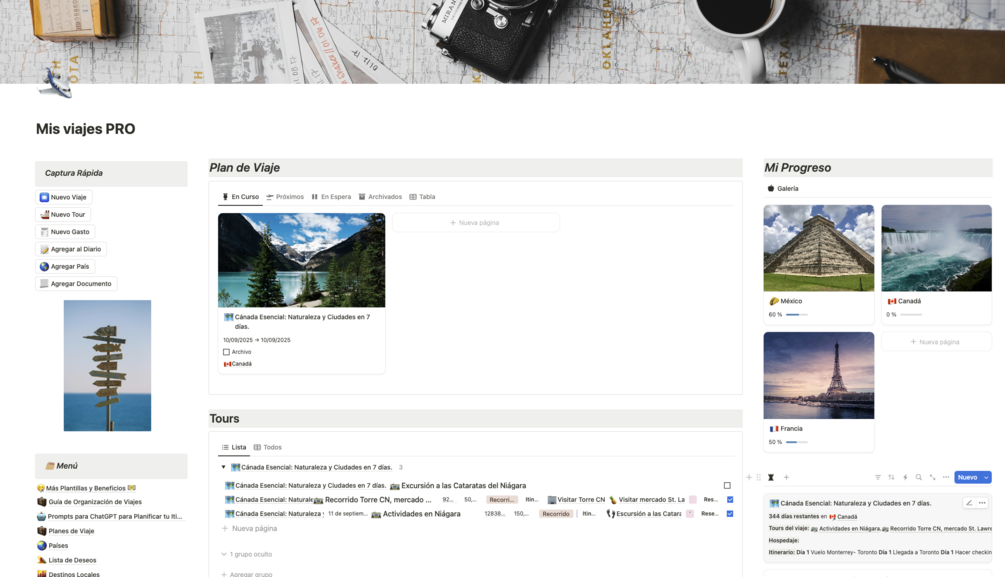1005x577 pixels.
Task: Open the Canadá waterfall card image
Action: pyautogui.click(x=936, y=248)
